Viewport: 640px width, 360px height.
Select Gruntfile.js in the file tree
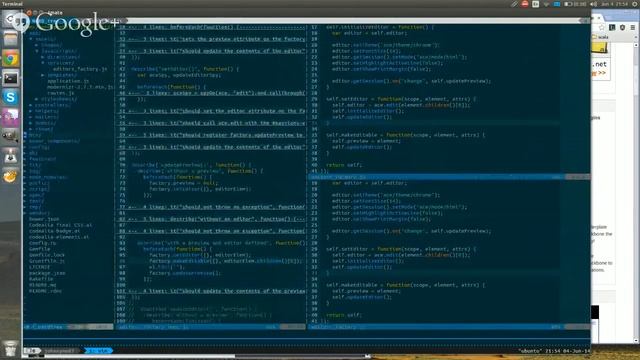pos(47,261)
